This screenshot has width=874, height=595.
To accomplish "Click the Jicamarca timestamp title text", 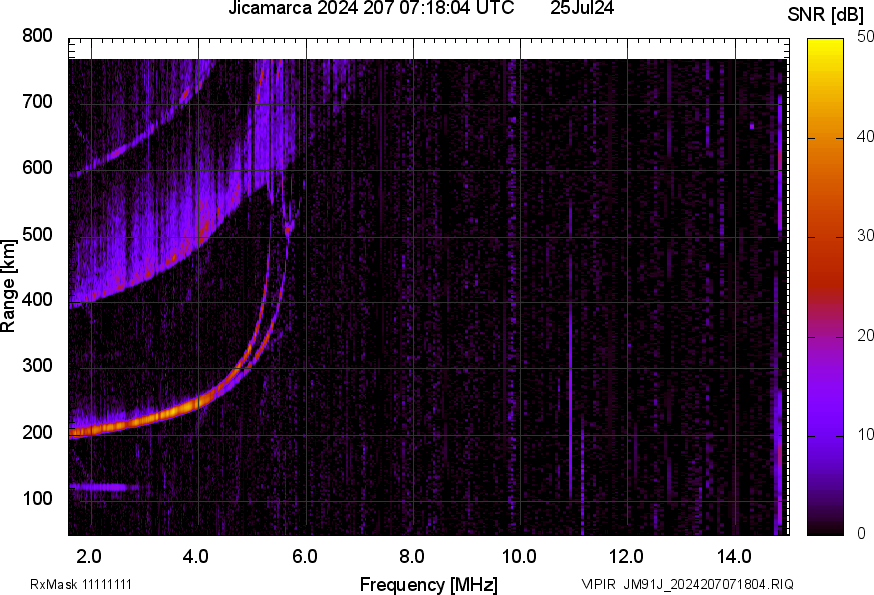I will coord(371,9).
